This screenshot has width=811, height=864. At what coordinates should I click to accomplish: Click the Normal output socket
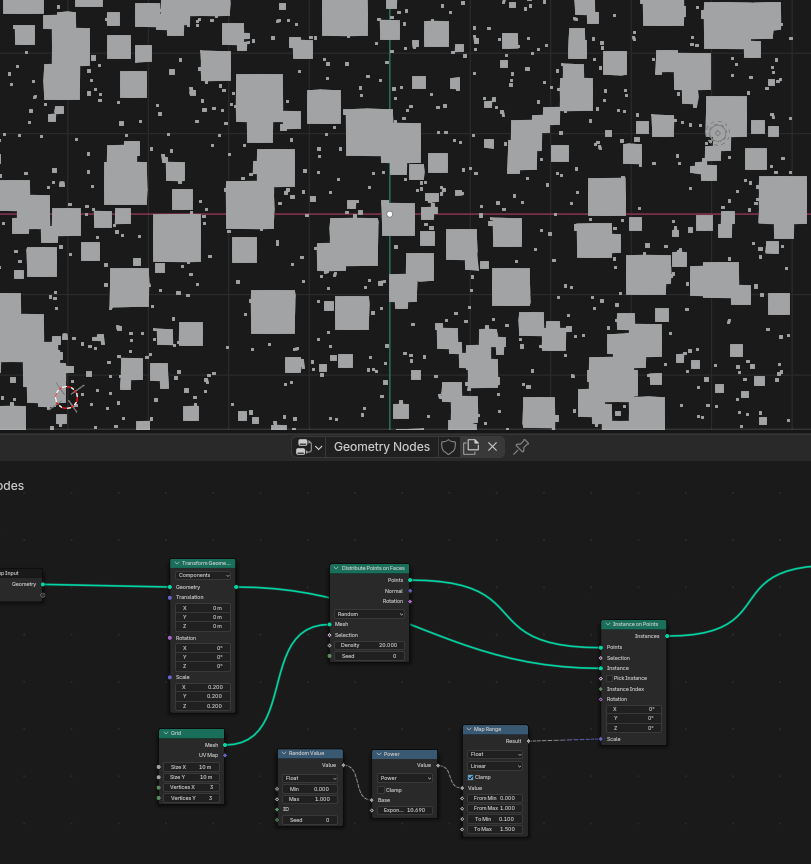410,591
